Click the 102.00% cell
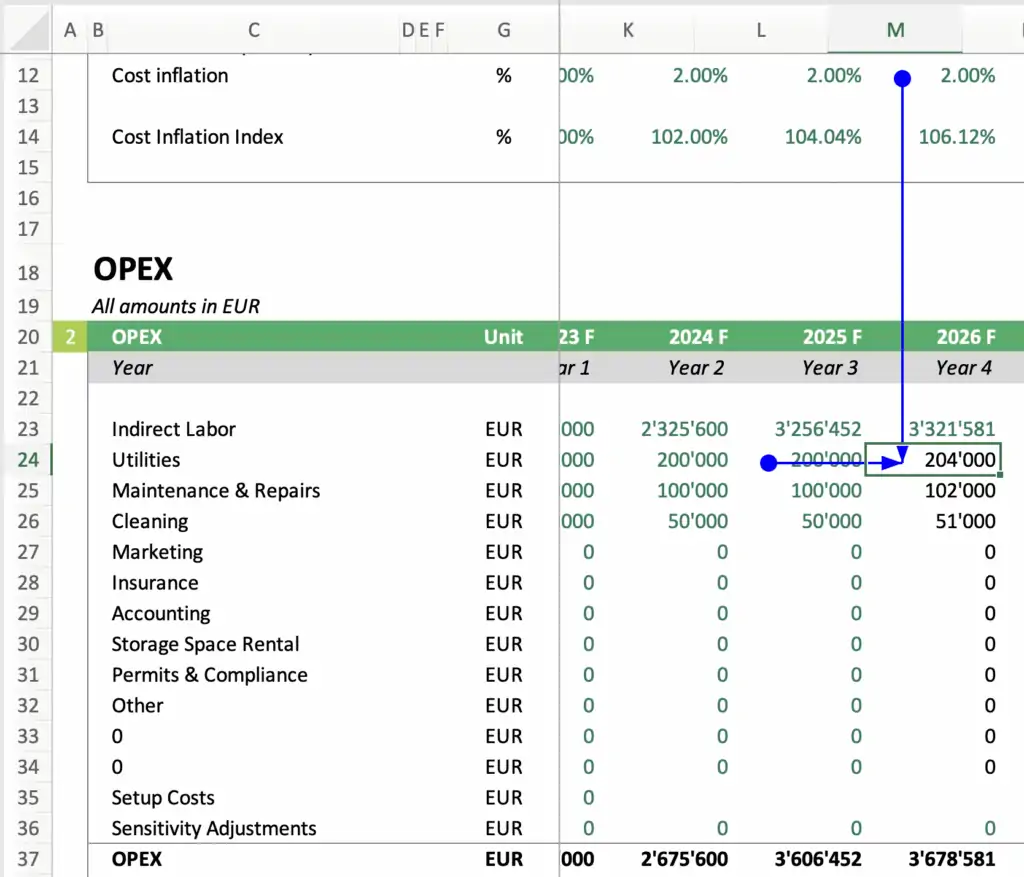This screenshot has width=1024, height=877. click(x=689, y=137)
